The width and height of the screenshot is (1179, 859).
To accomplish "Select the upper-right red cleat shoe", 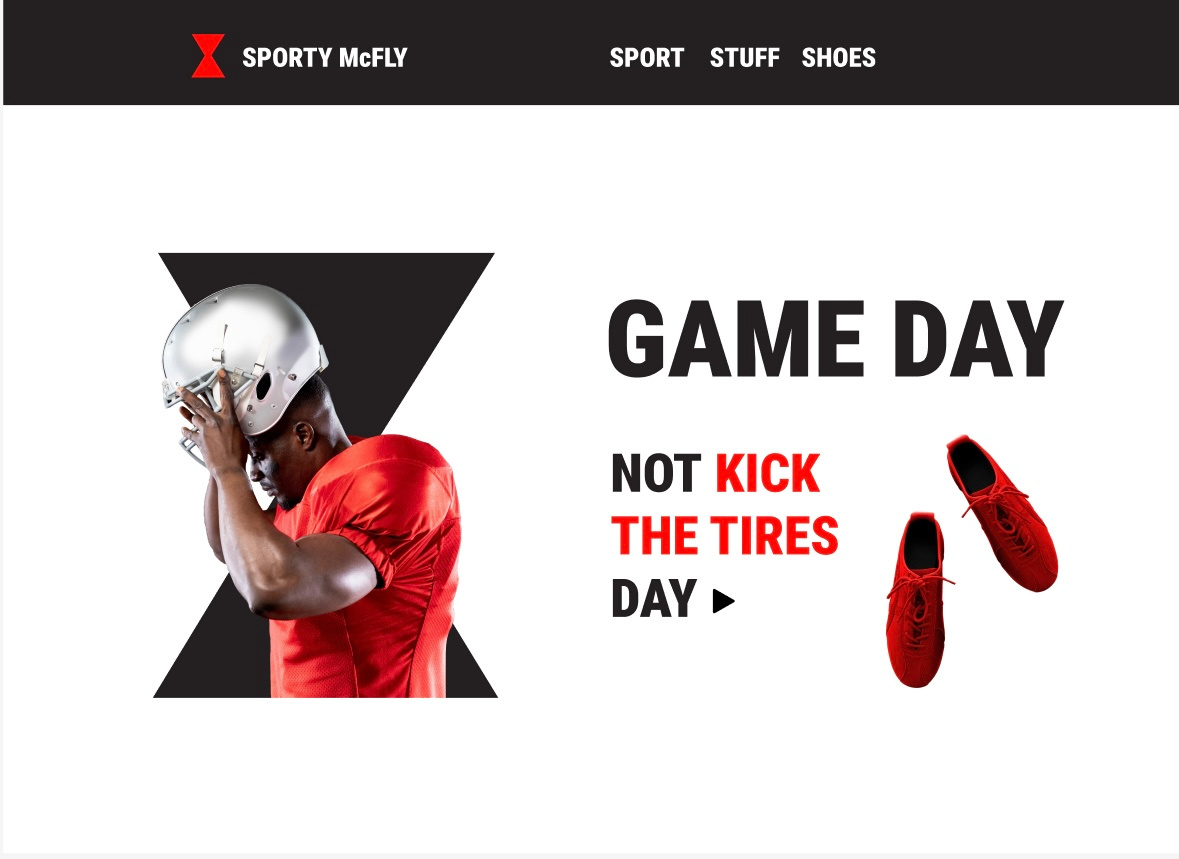I will coord(1002,512).
